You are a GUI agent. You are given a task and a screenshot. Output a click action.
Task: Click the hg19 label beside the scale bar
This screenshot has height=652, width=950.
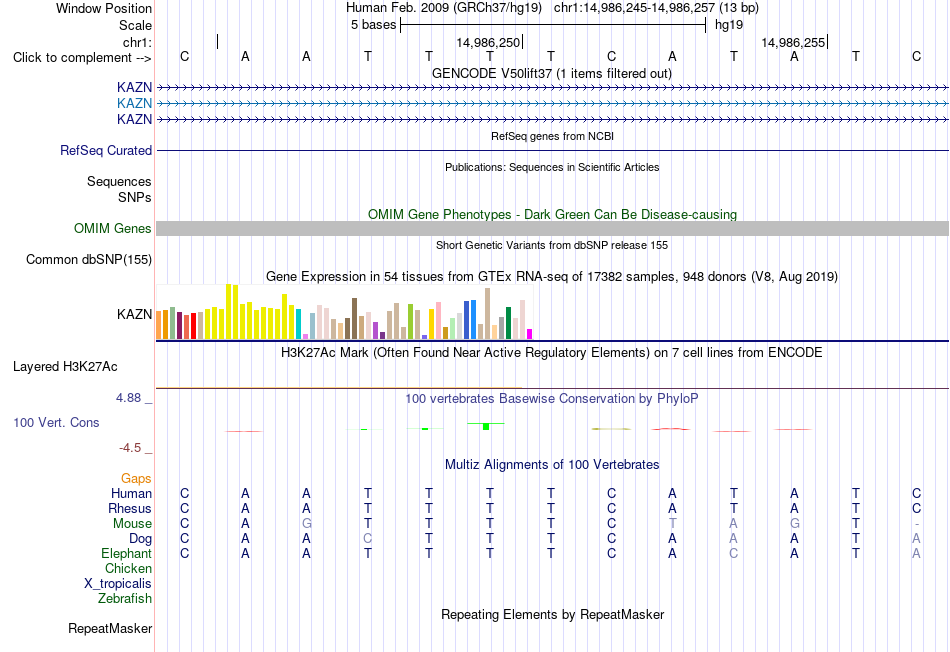click(729, 25)
